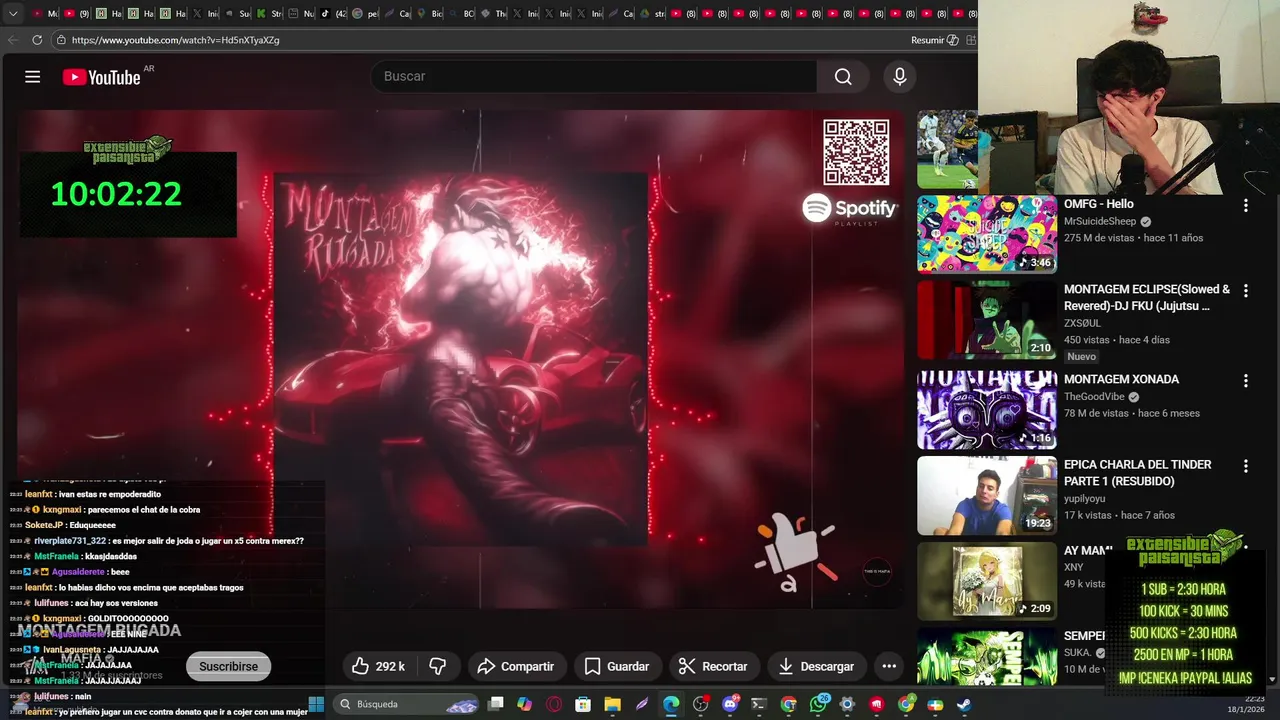The image size is (1280, 720).
Task: Open options menu for MONTAGEM ECLIPSE video
Action: [1245, 291]
